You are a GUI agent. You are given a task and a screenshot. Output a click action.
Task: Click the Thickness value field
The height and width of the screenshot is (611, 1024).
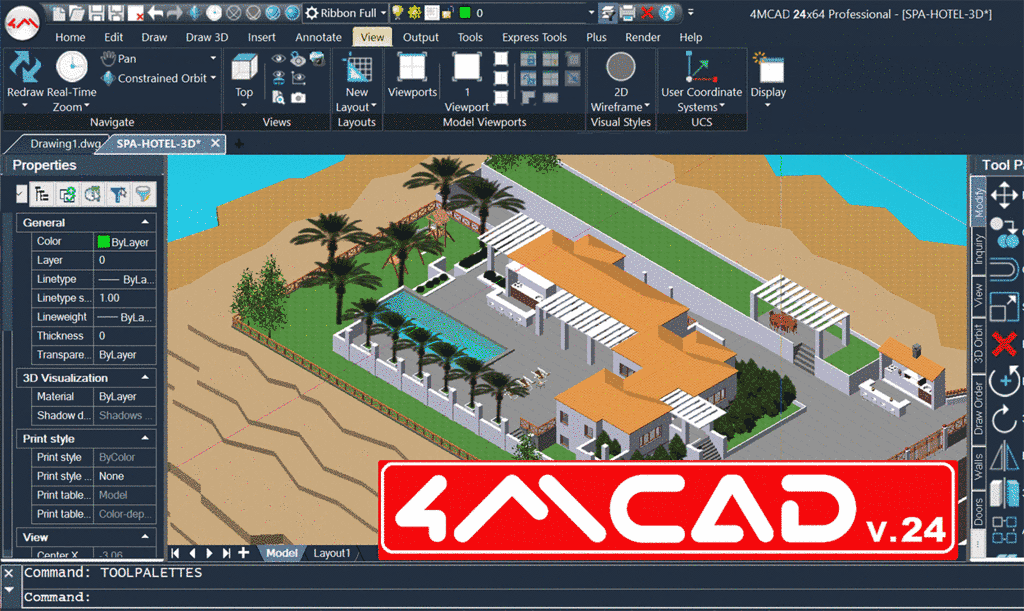click(125, 336)
